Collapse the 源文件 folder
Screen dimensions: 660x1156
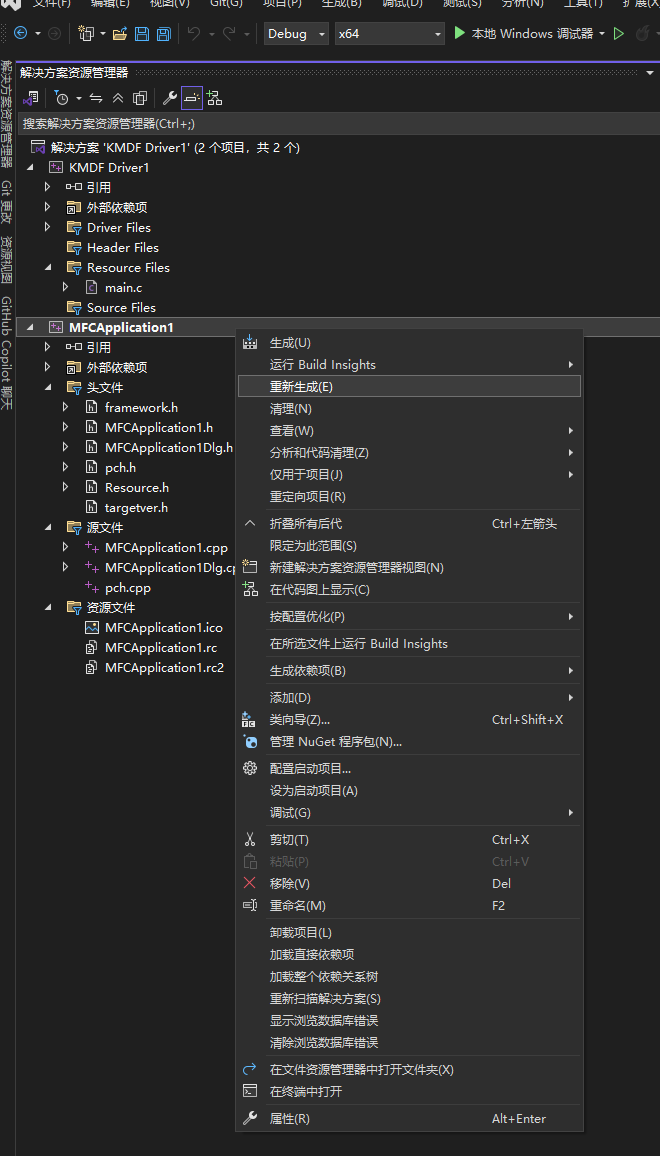click(x=48, y=527)
